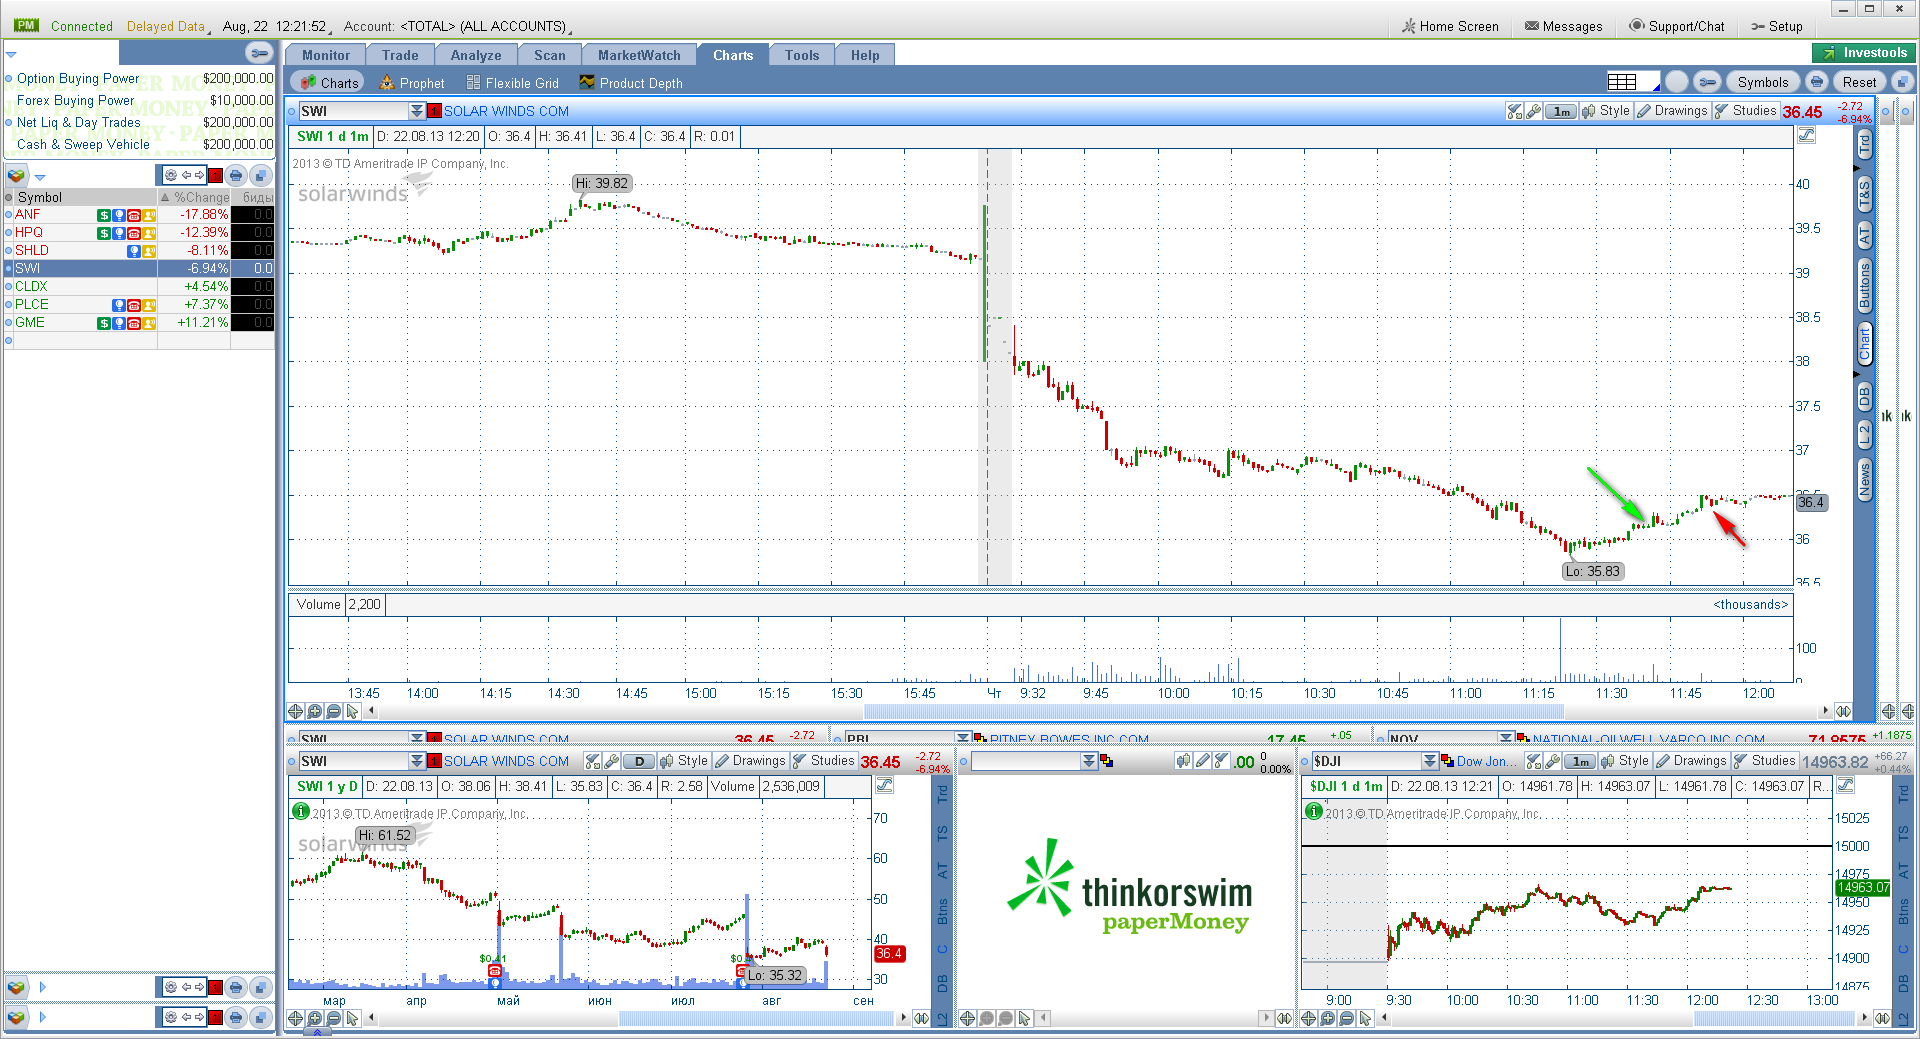Open account info settings wrench icon
1920x1039 pixels.
pos(259,53)
